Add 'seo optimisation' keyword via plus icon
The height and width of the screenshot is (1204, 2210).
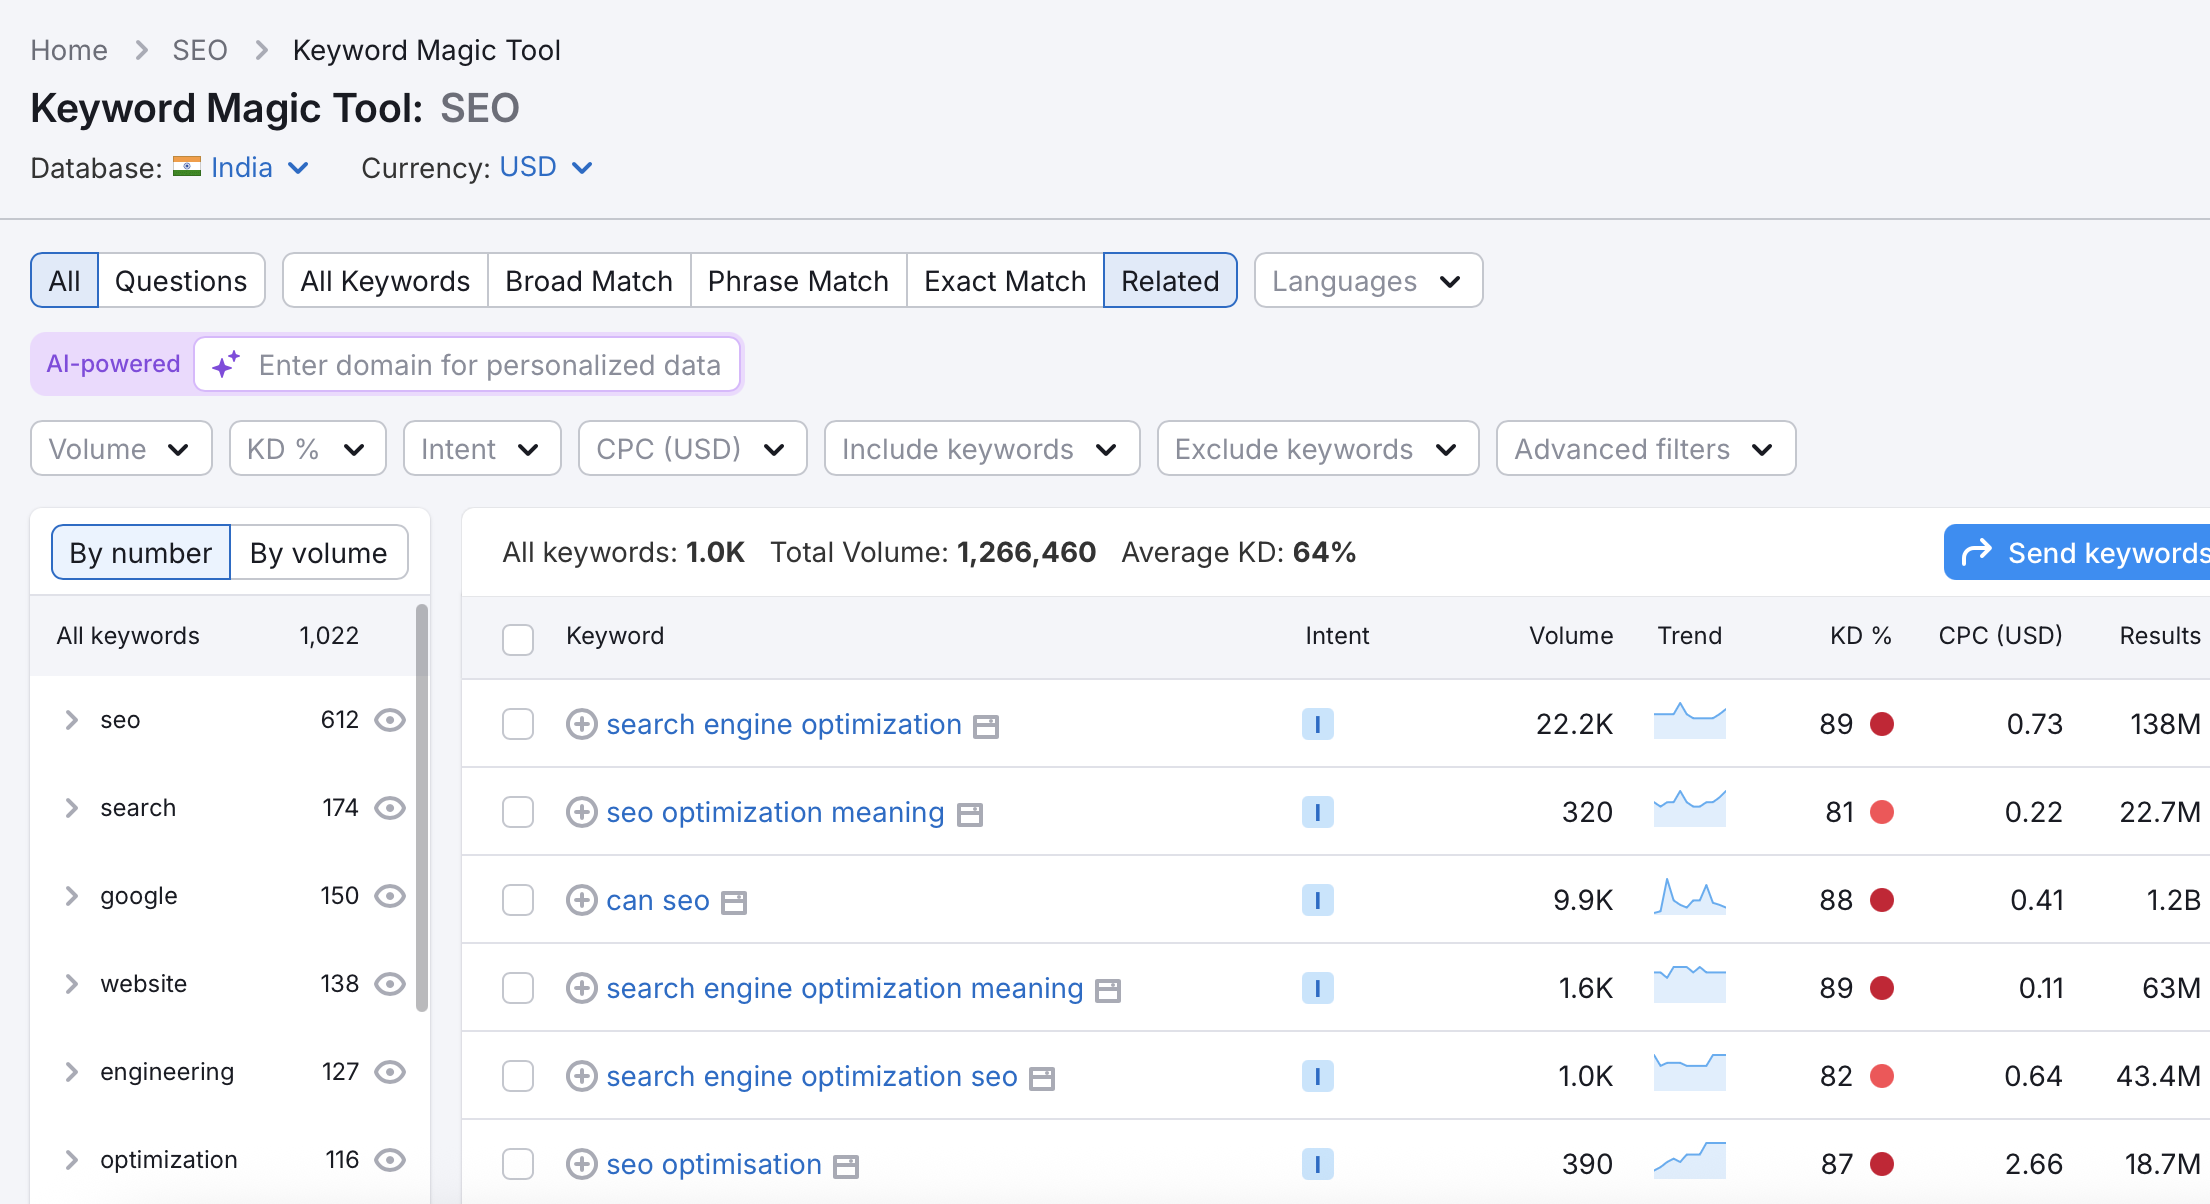[x=581, y=1164]
